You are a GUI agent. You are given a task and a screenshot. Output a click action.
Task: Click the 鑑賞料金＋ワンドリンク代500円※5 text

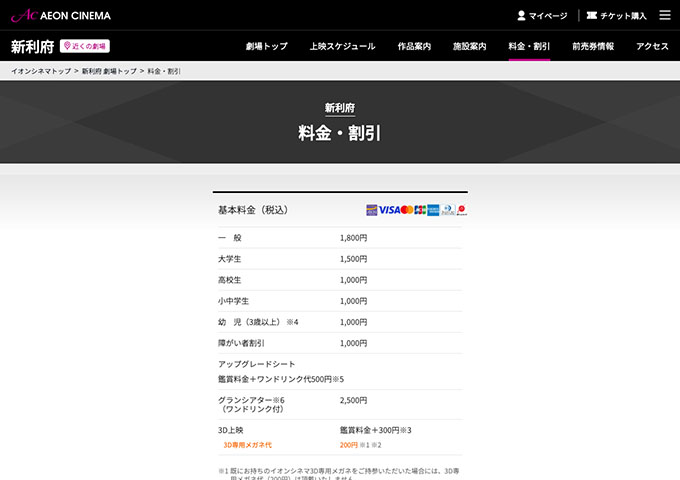[281, 379]
